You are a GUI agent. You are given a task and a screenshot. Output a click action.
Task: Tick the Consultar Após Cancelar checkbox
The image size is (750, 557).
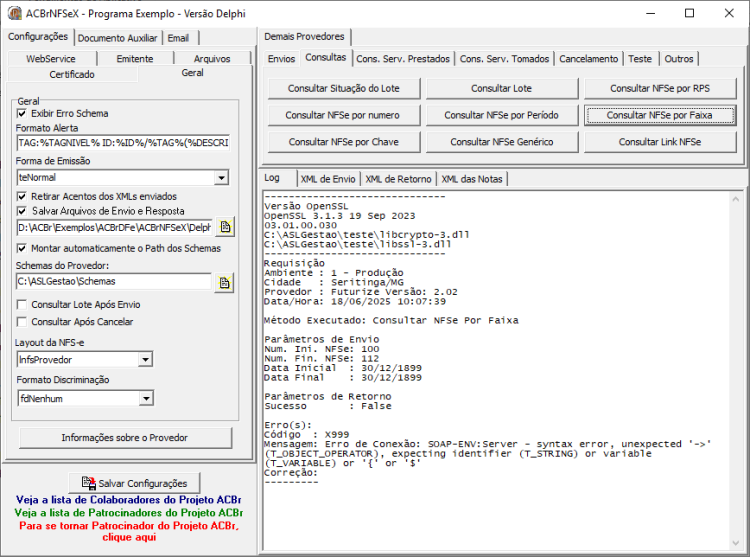coord(22,322)
